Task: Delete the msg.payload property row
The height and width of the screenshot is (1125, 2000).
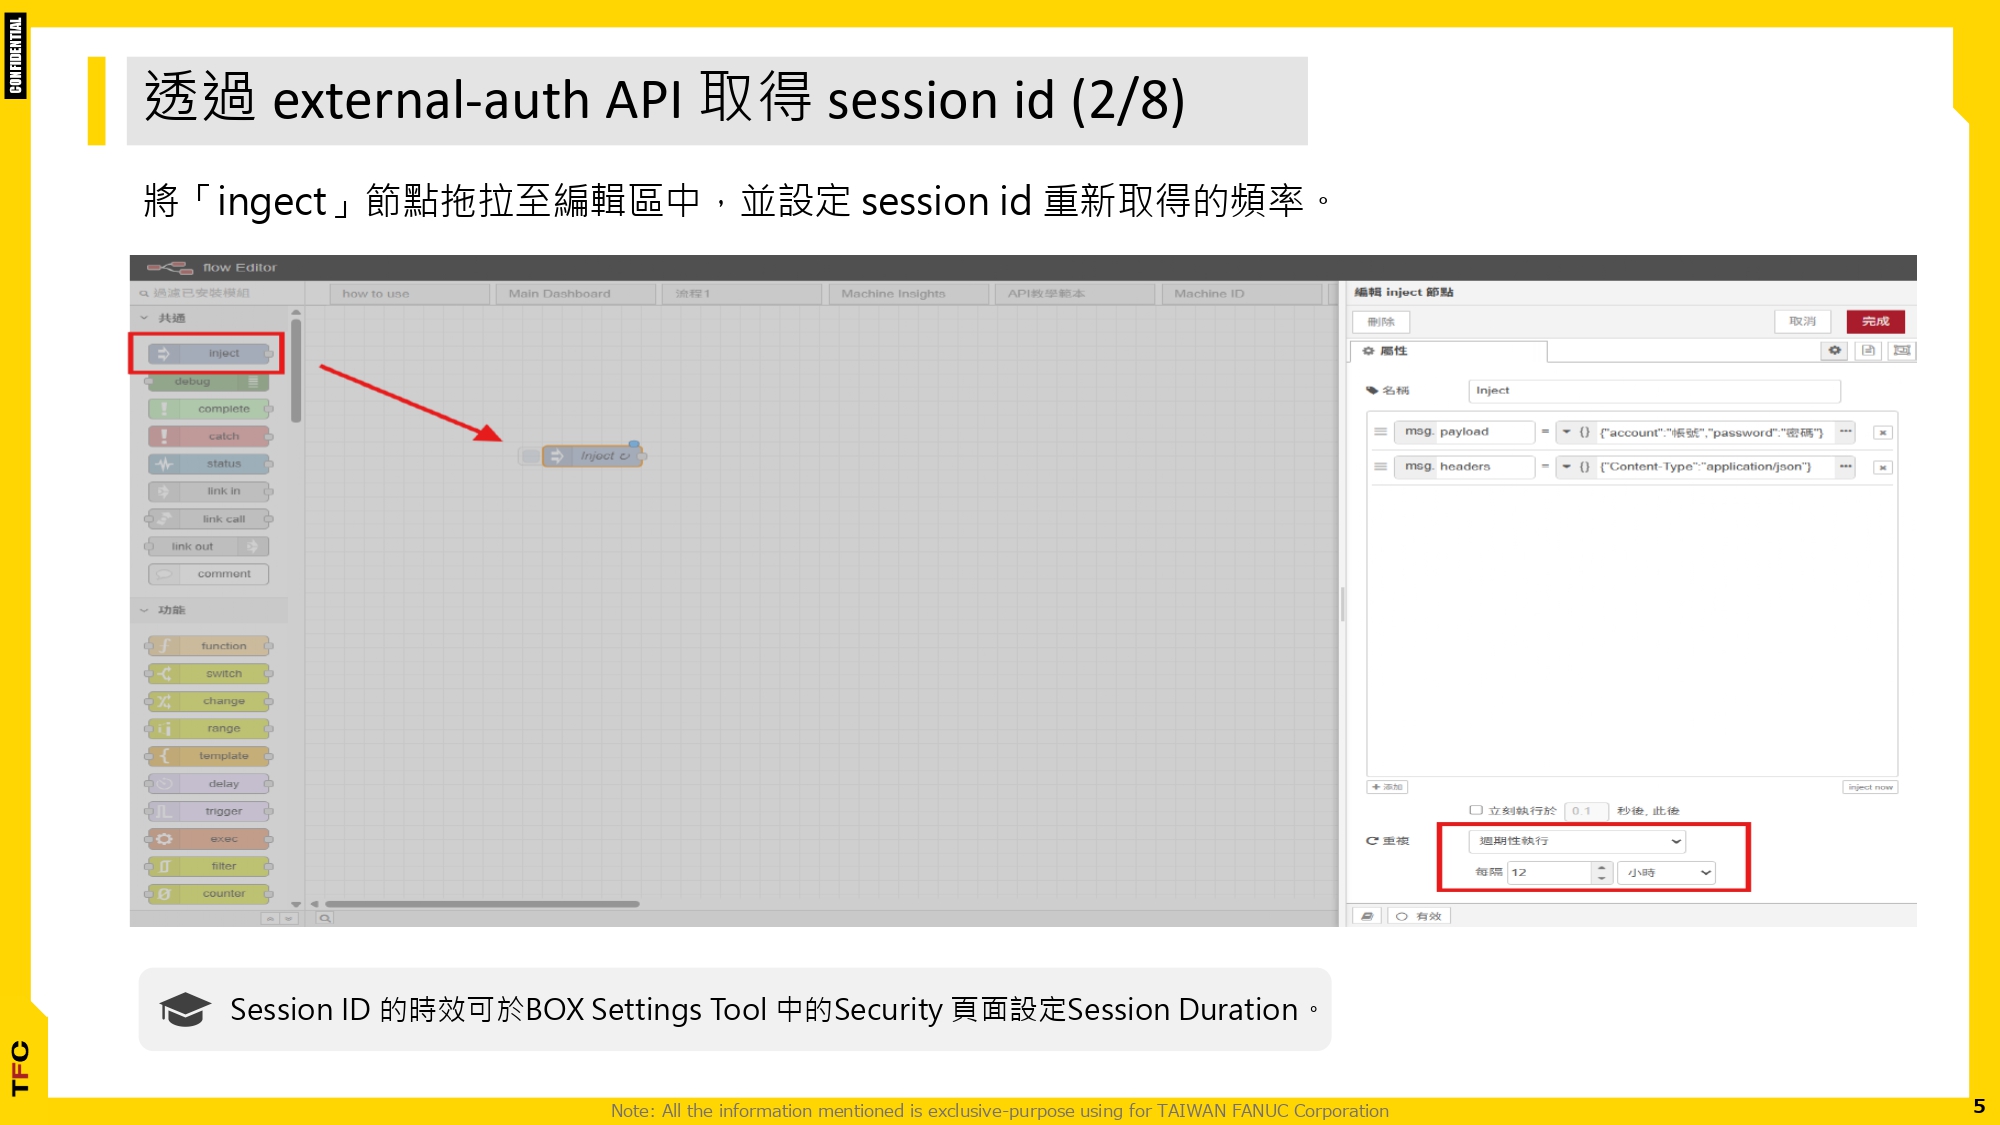Action: point(1882,432)
